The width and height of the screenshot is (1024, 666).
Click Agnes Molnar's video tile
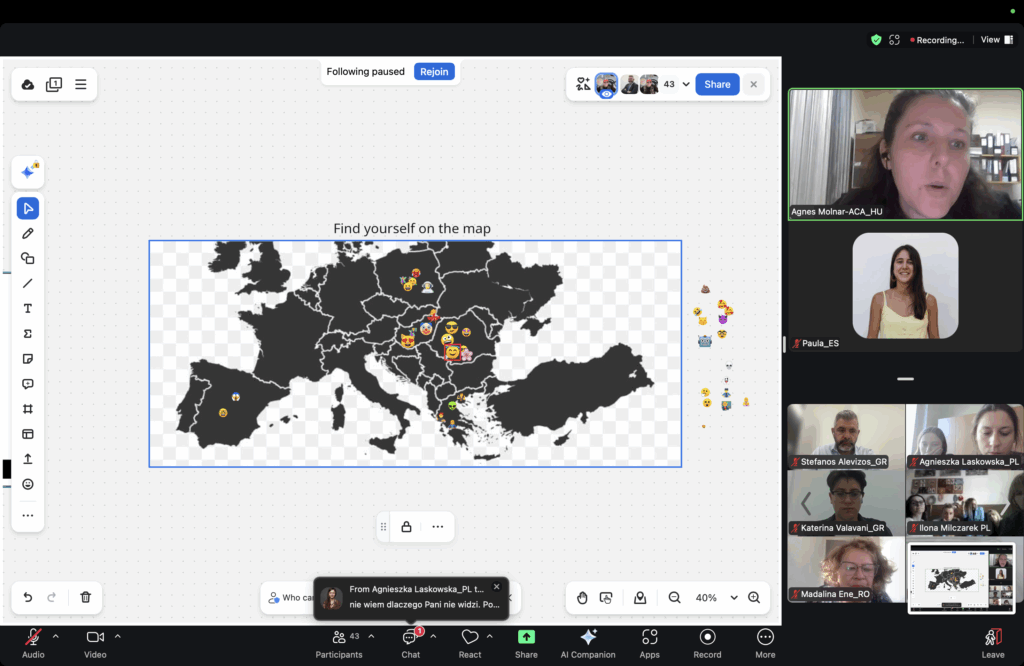coord(905,154)
